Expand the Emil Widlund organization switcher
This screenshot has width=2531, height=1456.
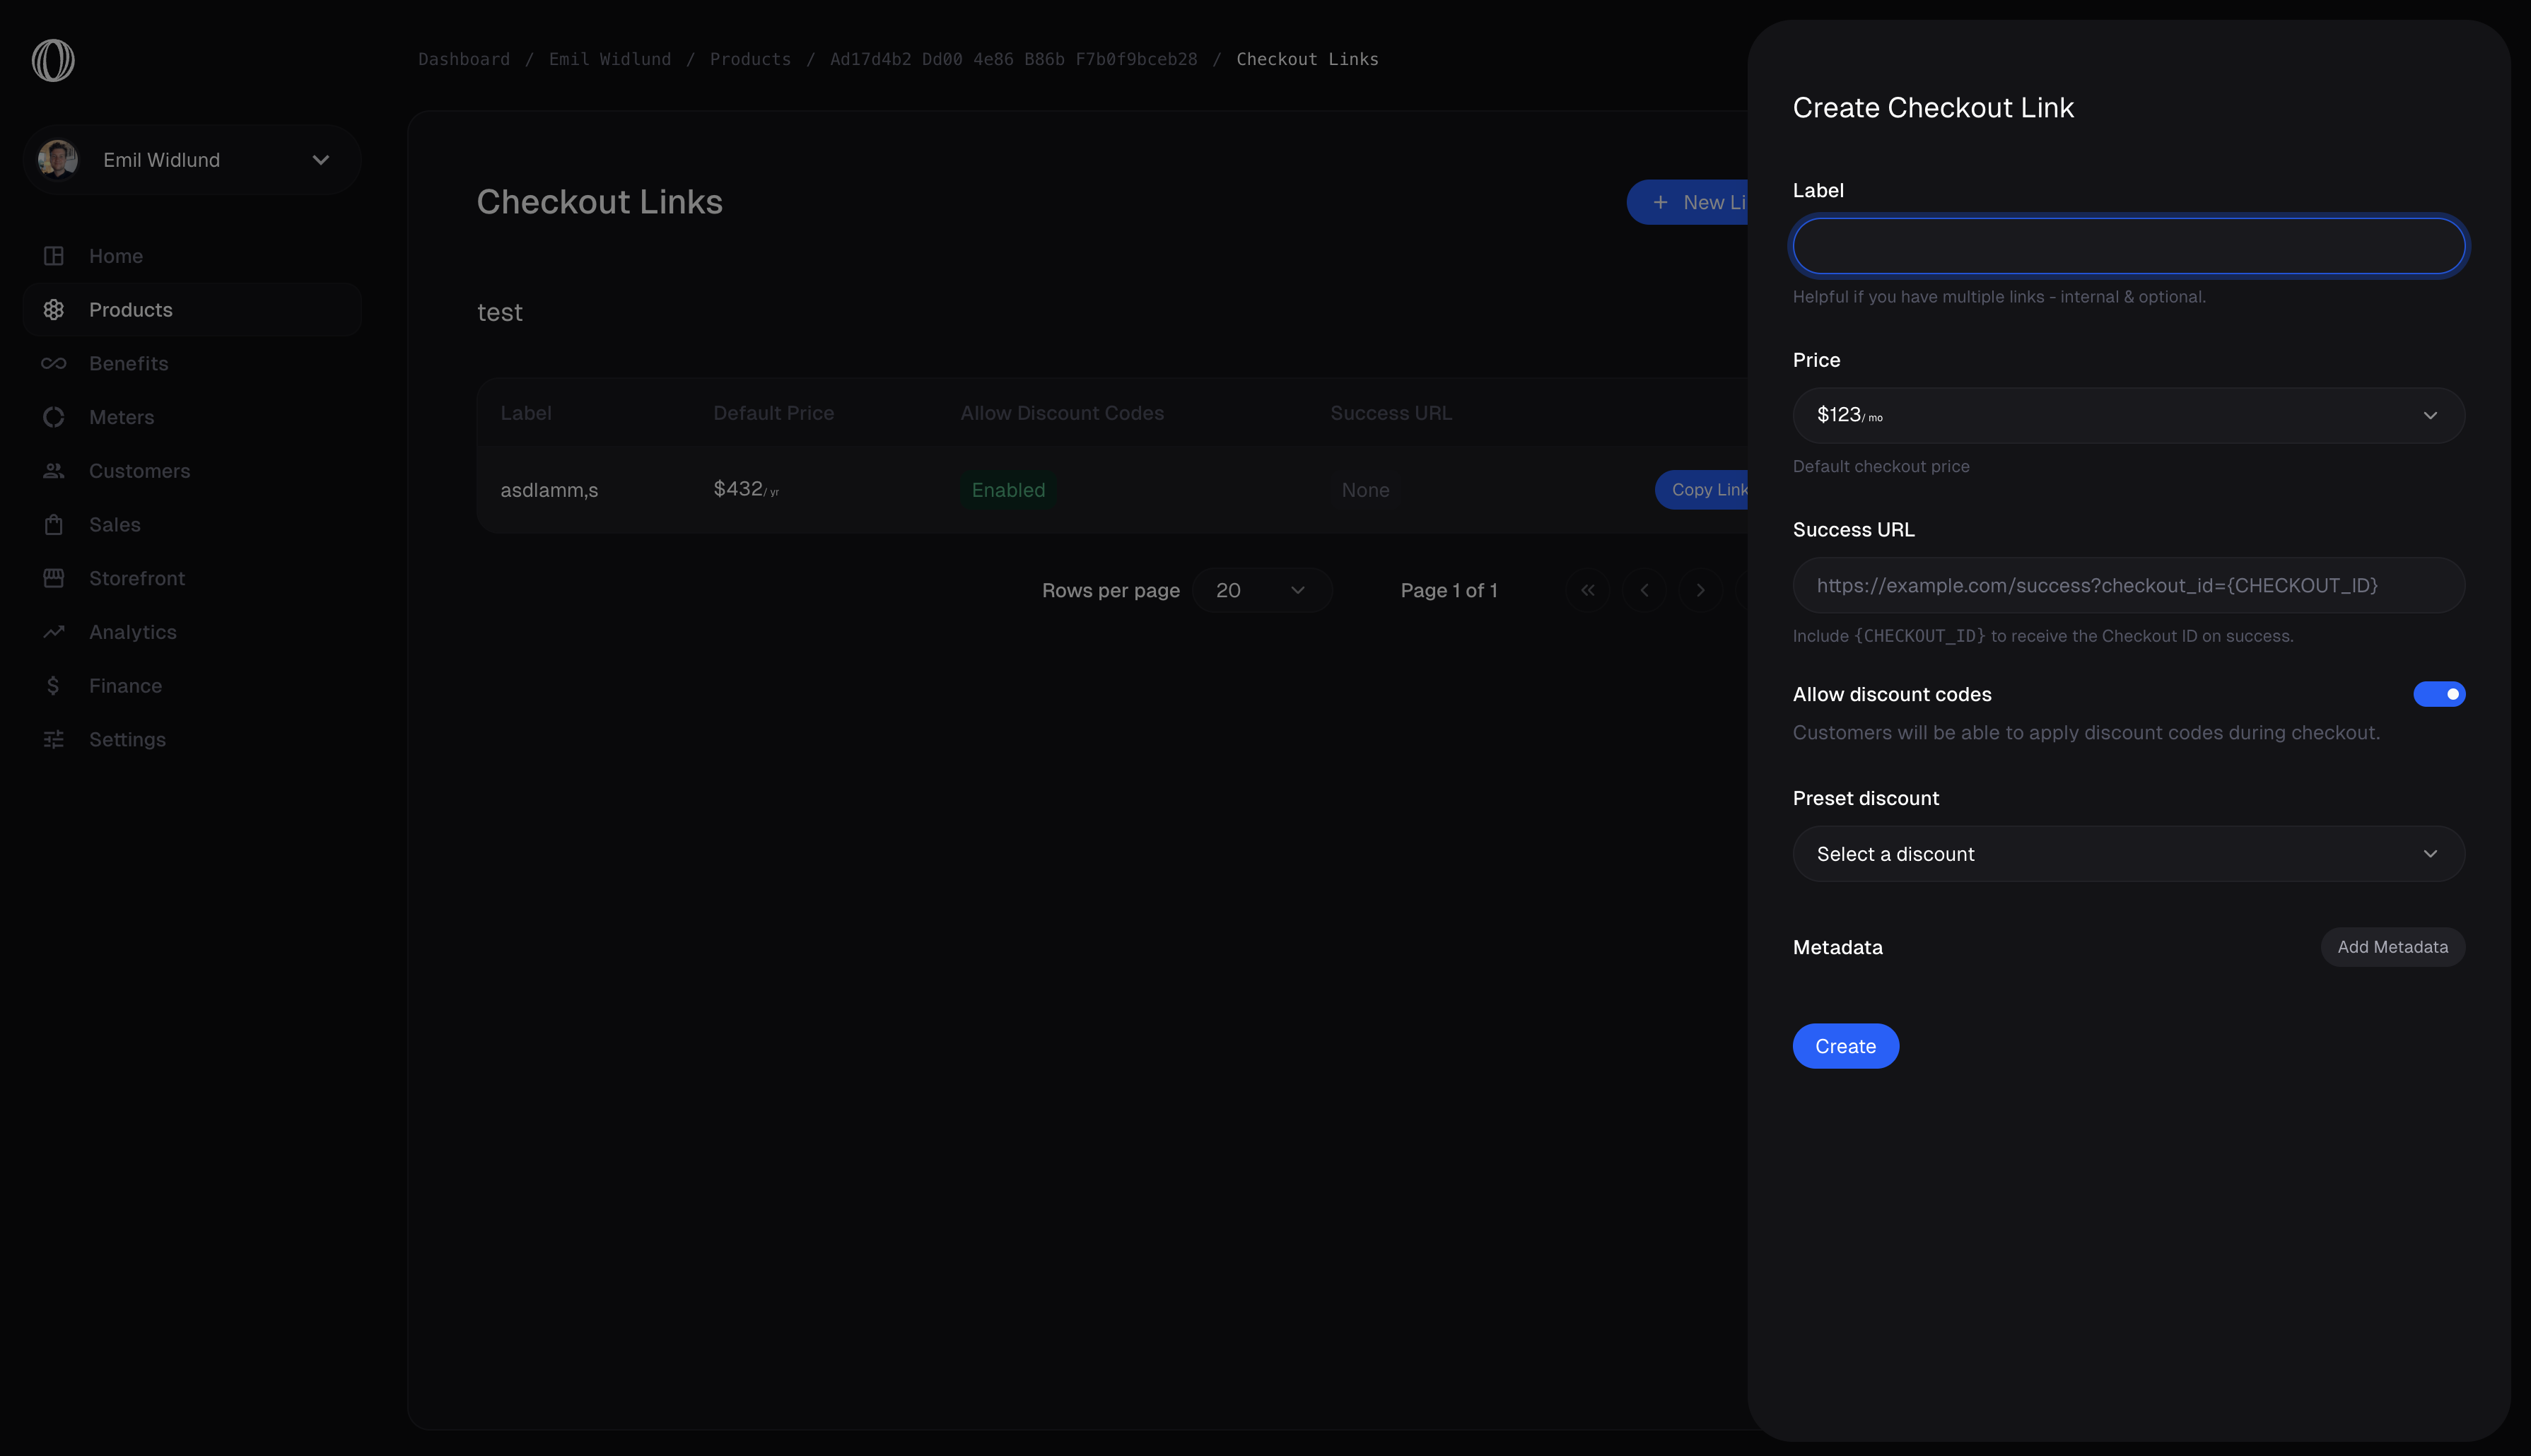192,160
